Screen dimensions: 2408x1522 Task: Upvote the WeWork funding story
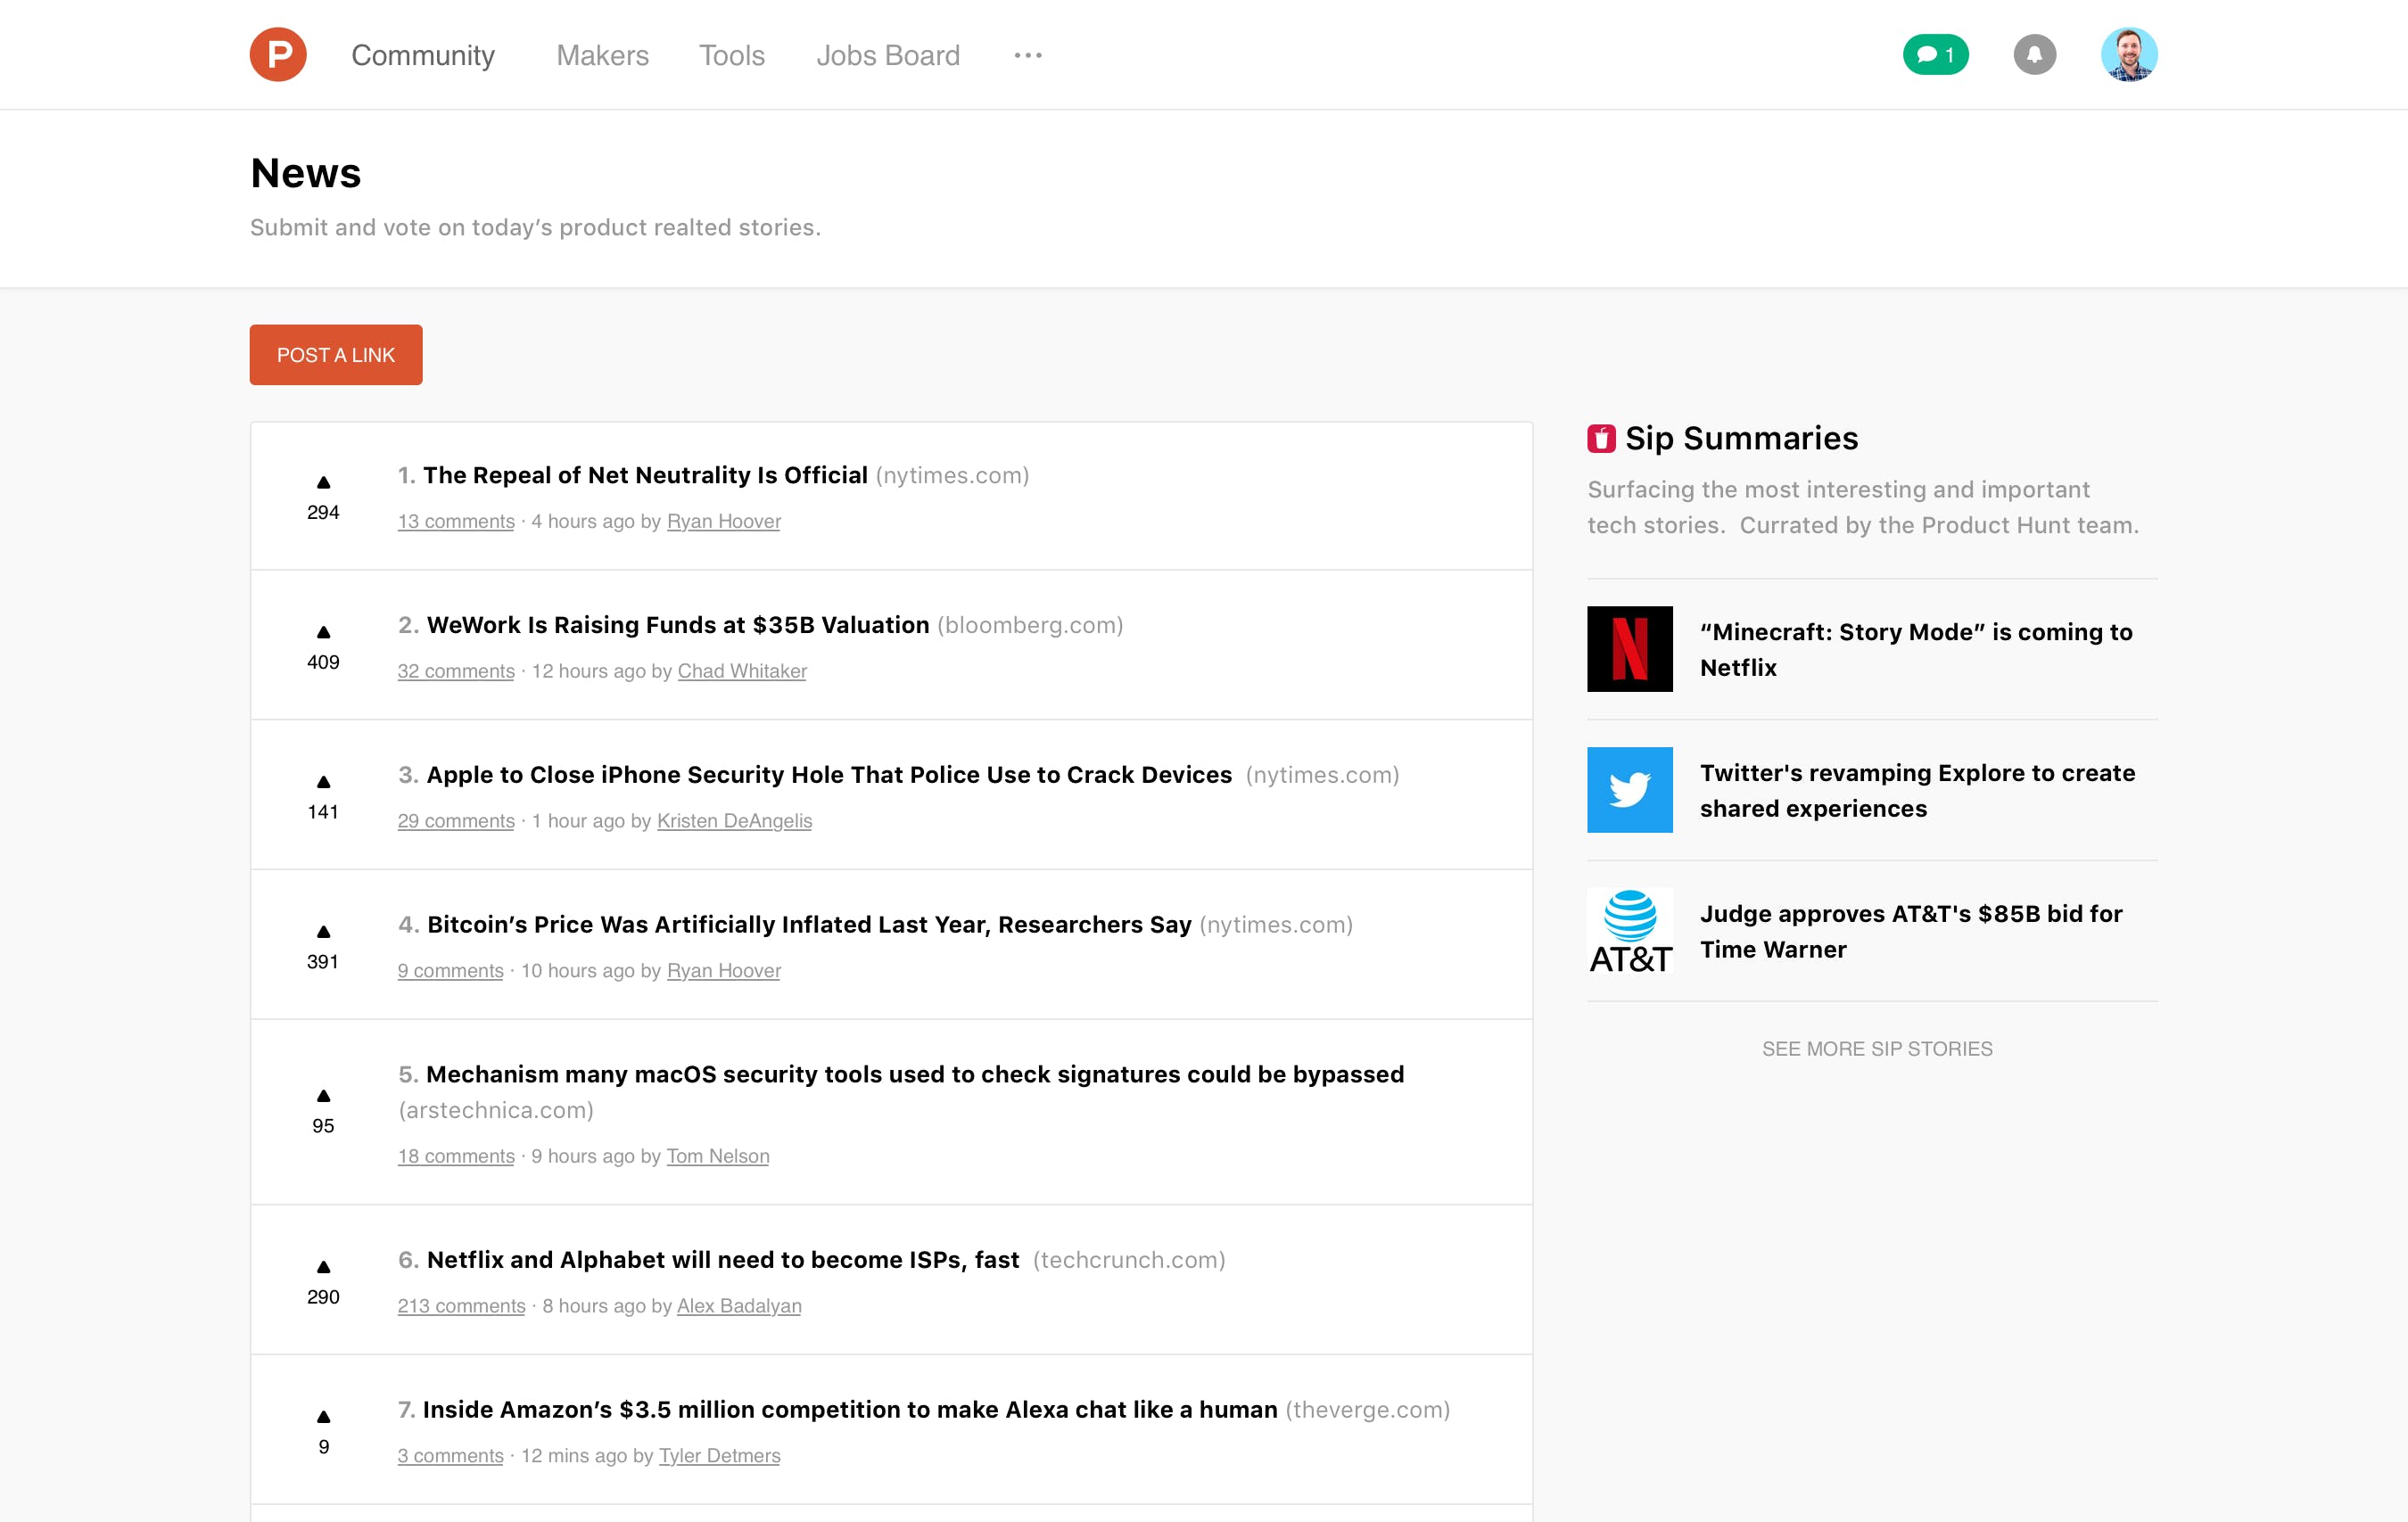tap(323, 633)
